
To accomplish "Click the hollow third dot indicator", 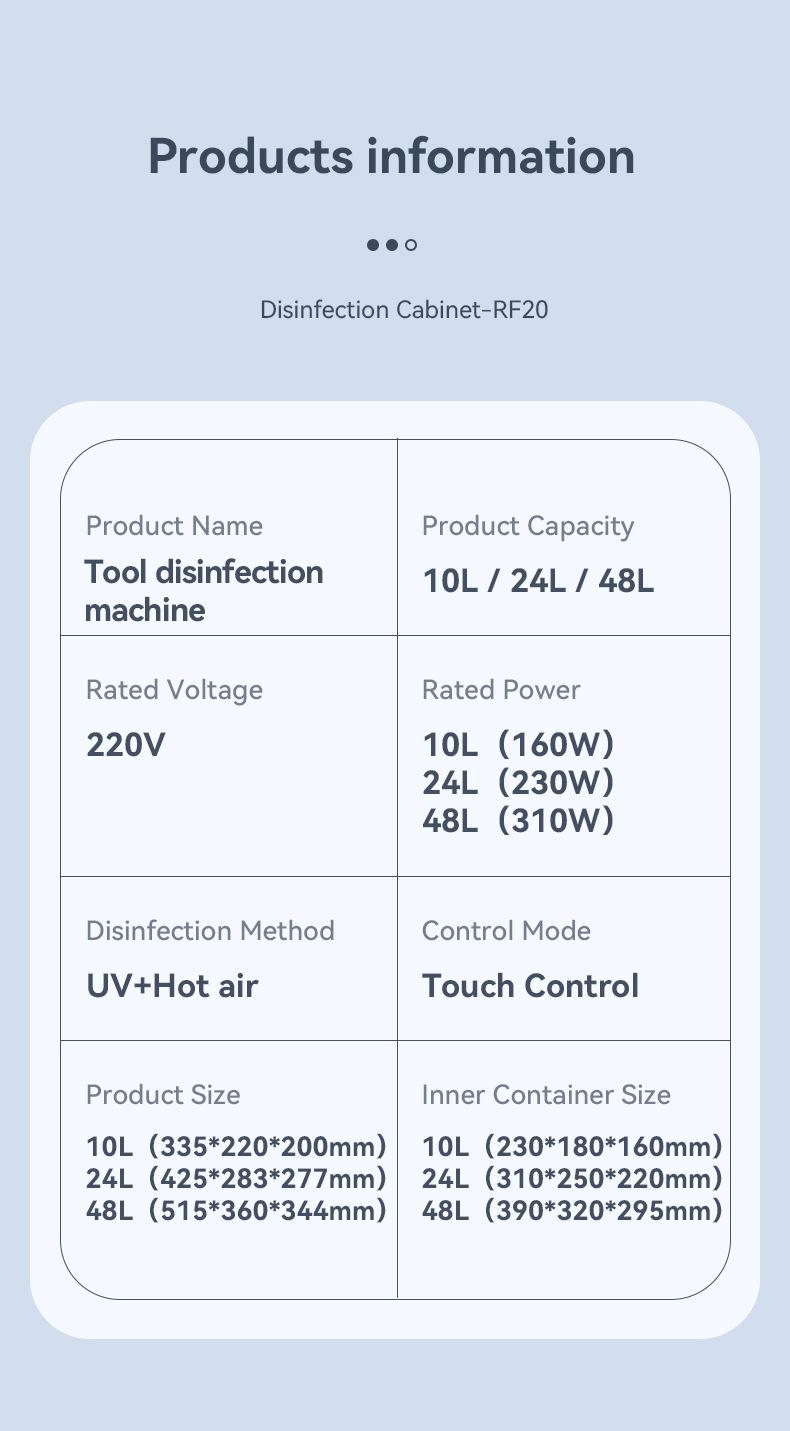I will coord(411,244).
